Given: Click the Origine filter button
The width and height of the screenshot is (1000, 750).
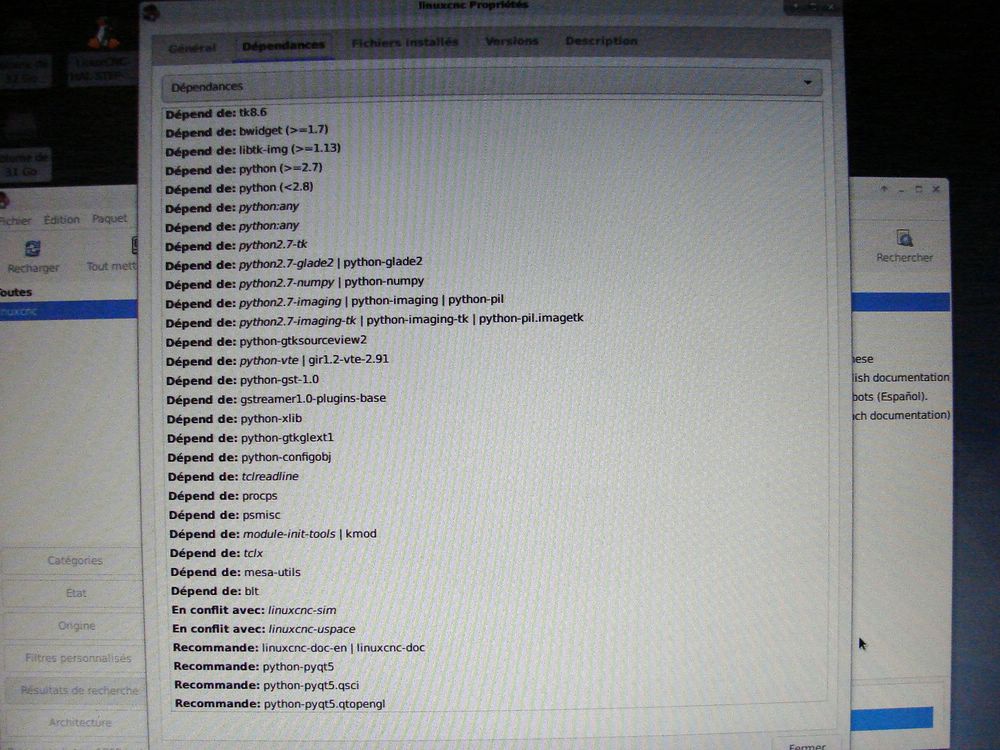Looking at the screenshot, I should (x=76, y=626).
